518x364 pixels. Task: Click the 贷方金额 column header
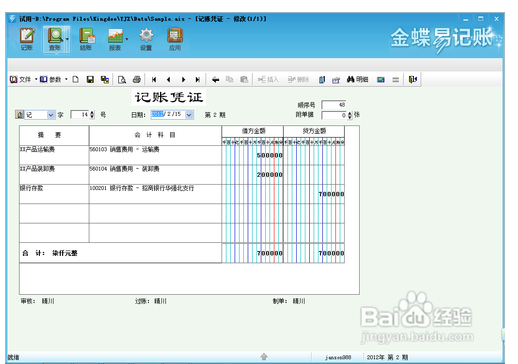[314, 131]
